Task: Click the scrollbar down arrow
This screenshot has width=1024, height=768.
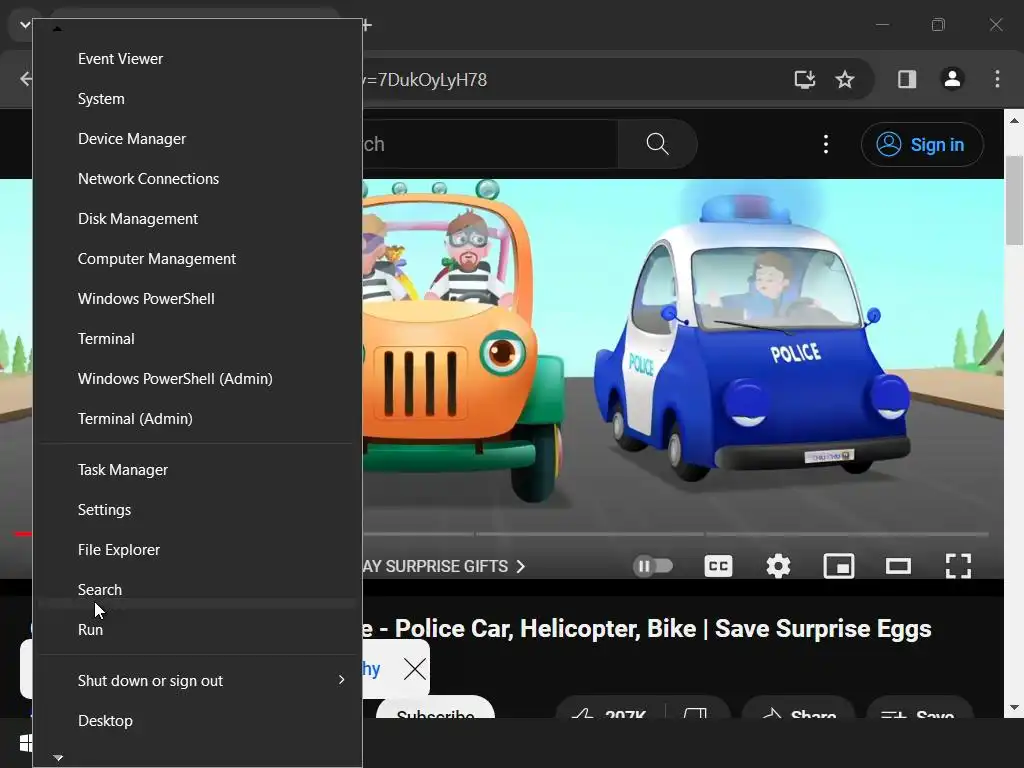Action: tap(1014, 707)
